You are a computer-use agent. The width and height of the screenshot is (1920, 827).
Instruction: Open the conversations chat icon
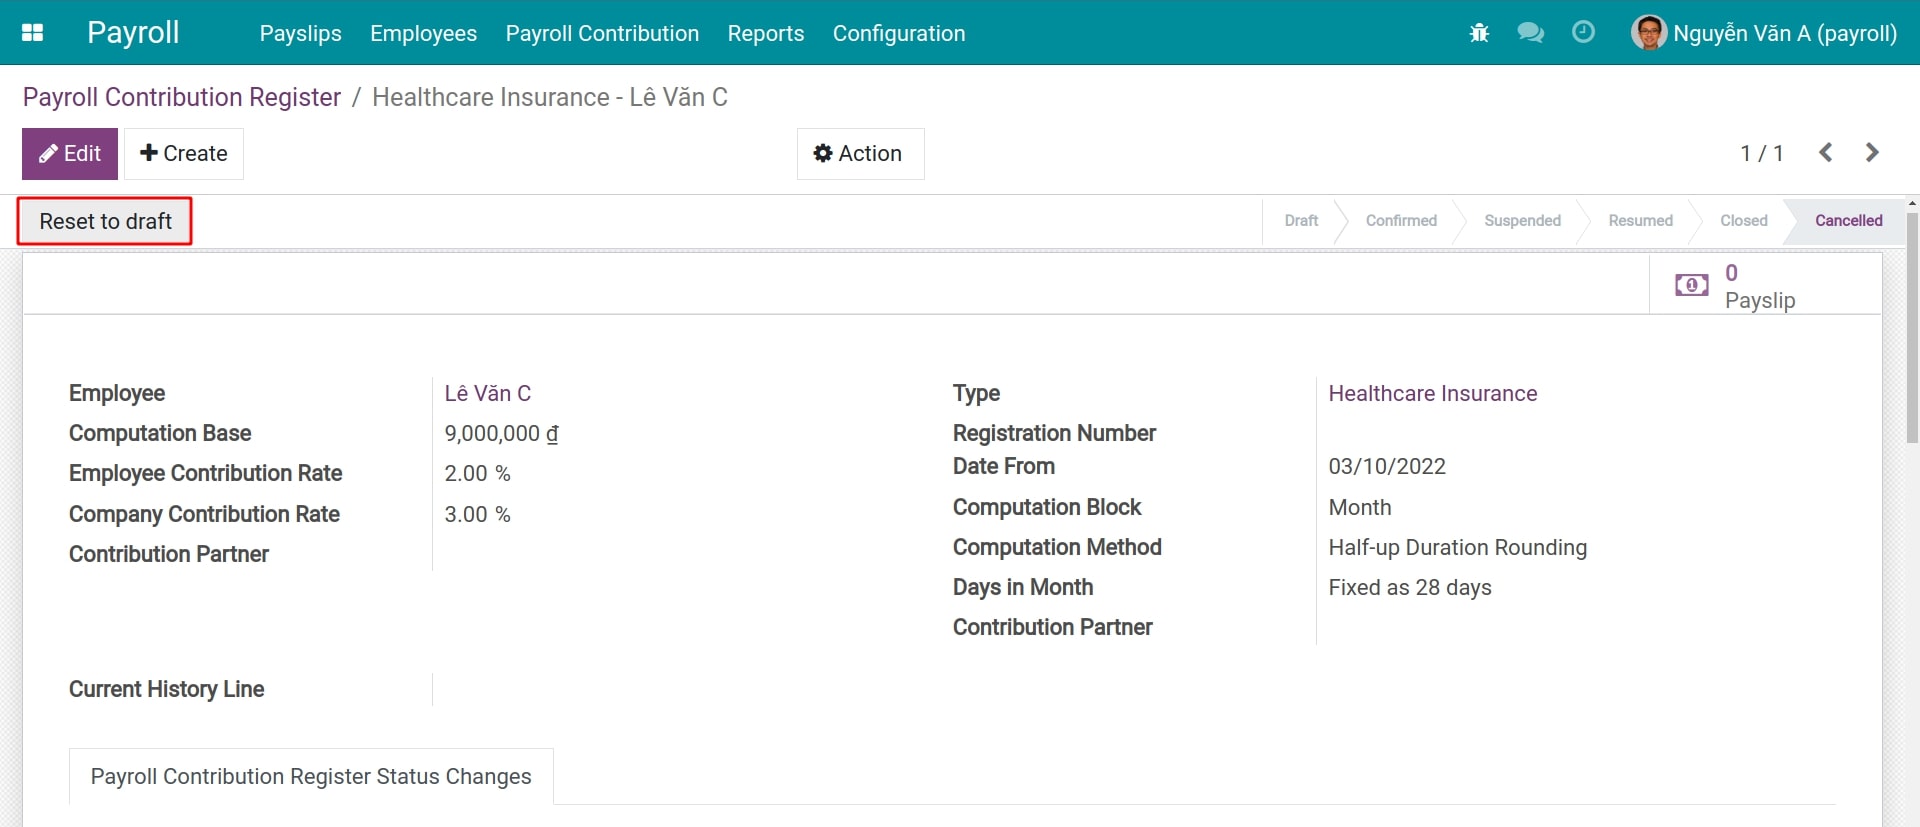tap(1530, 33)
